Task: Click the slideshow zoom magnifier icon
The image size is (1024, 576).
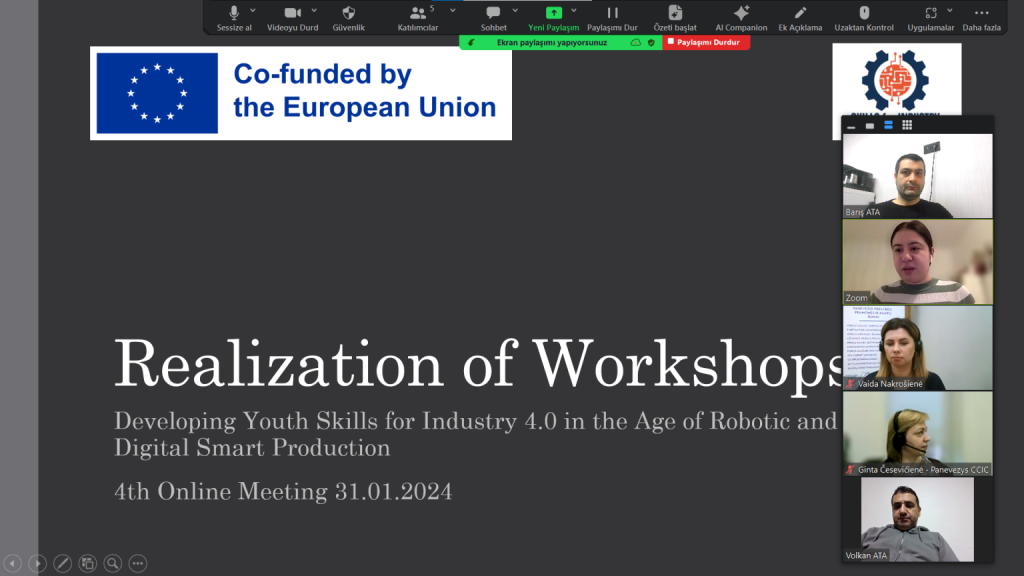Action: 112,563
